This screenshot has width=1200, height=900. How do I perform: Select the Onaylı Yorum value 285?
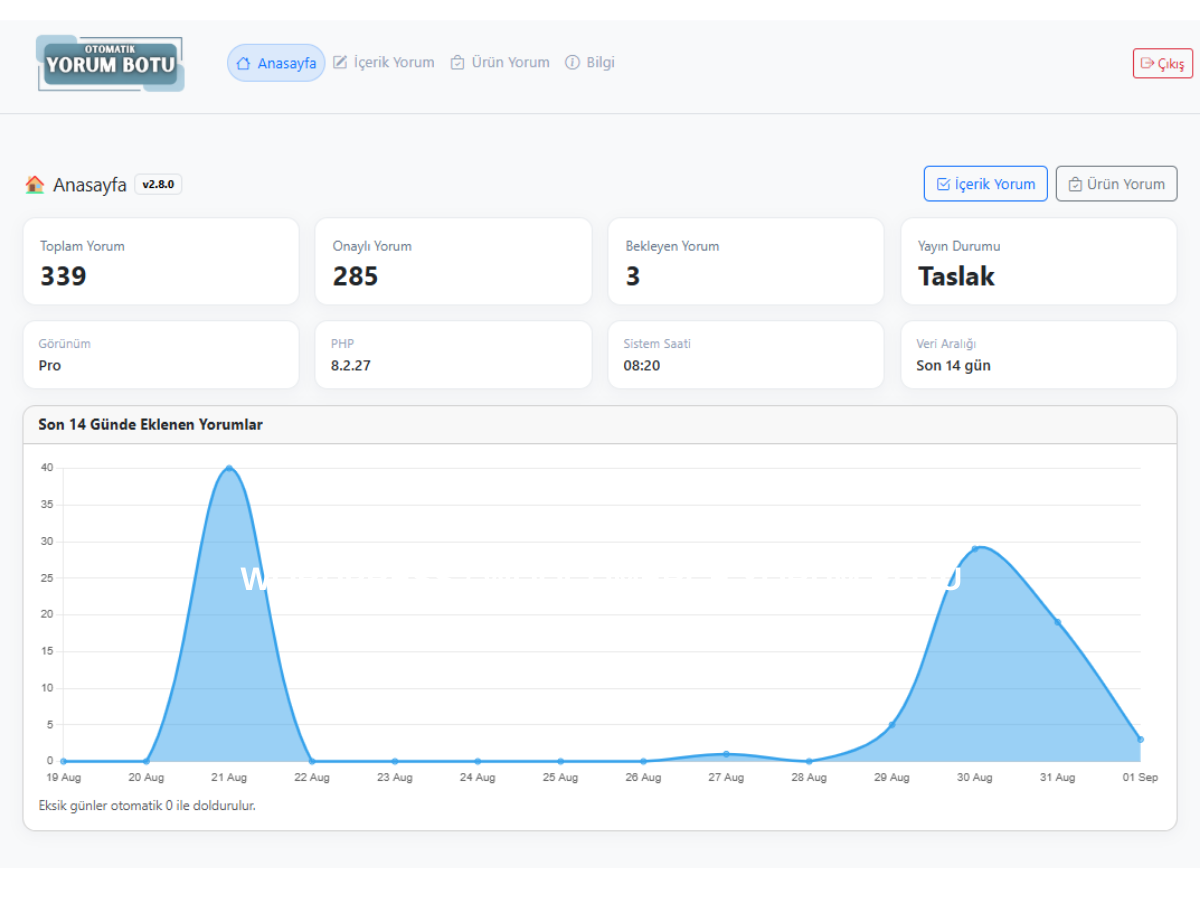(355, 276)
